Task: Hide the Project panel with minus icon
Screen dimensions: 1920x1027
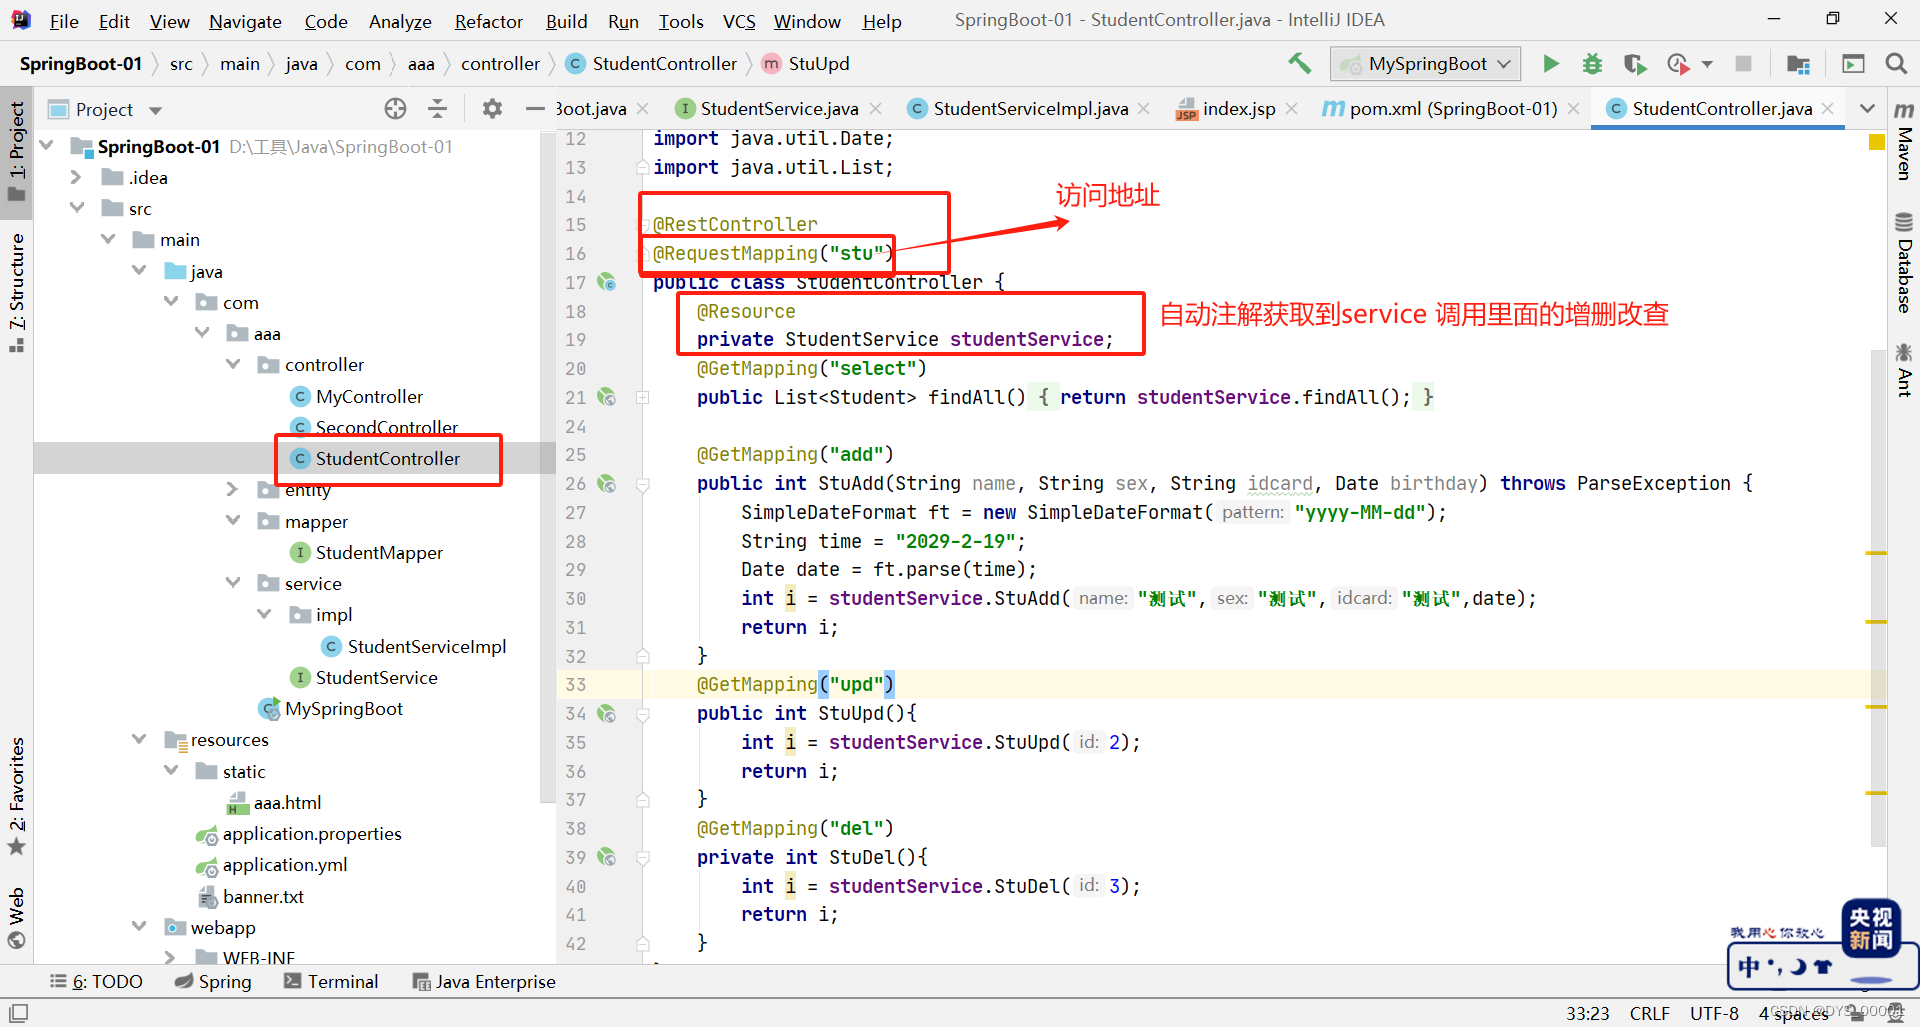Action: click(535, 109)
